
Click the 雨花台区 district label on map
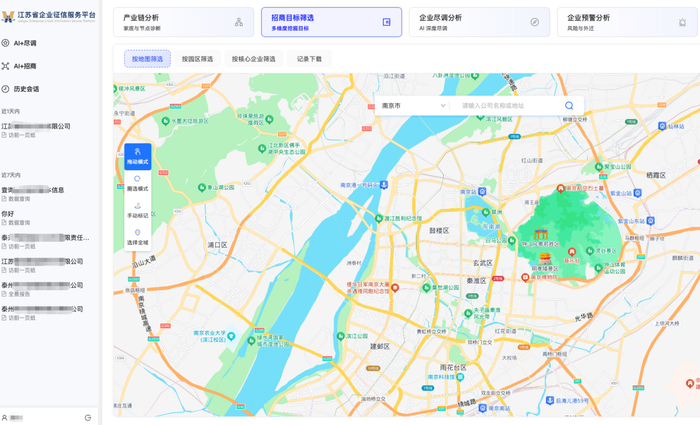coord(453,367)
